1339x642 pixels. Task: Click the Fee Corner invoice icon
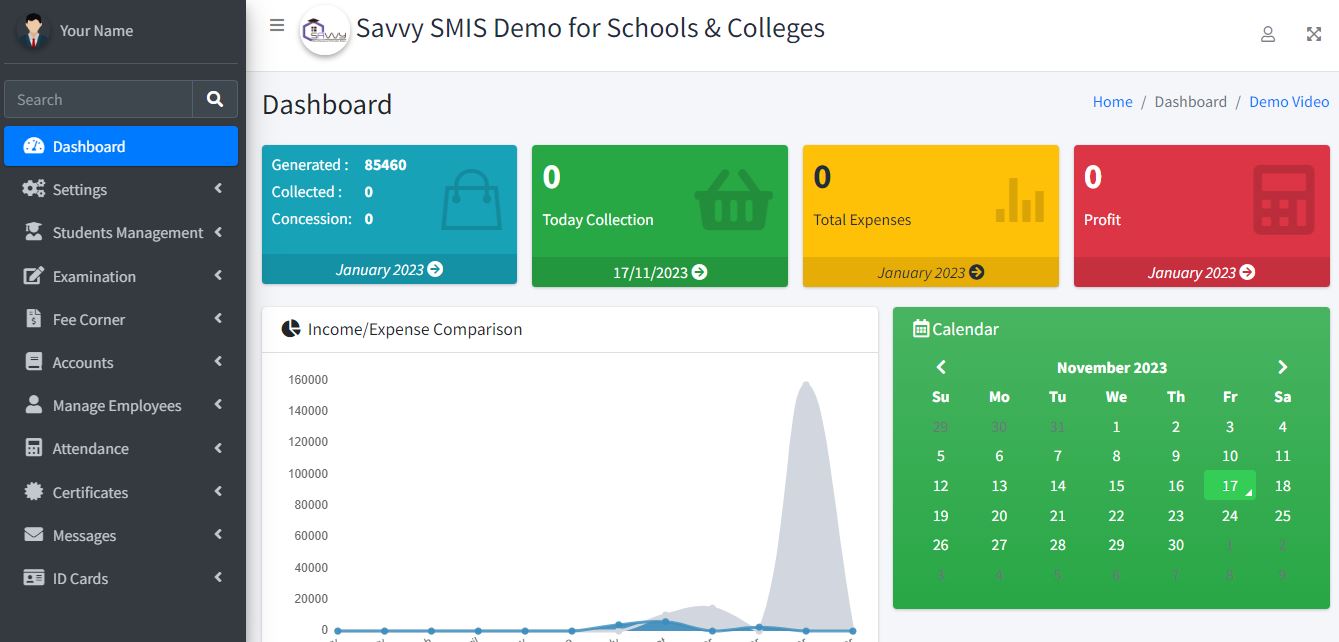pos(33,319)
